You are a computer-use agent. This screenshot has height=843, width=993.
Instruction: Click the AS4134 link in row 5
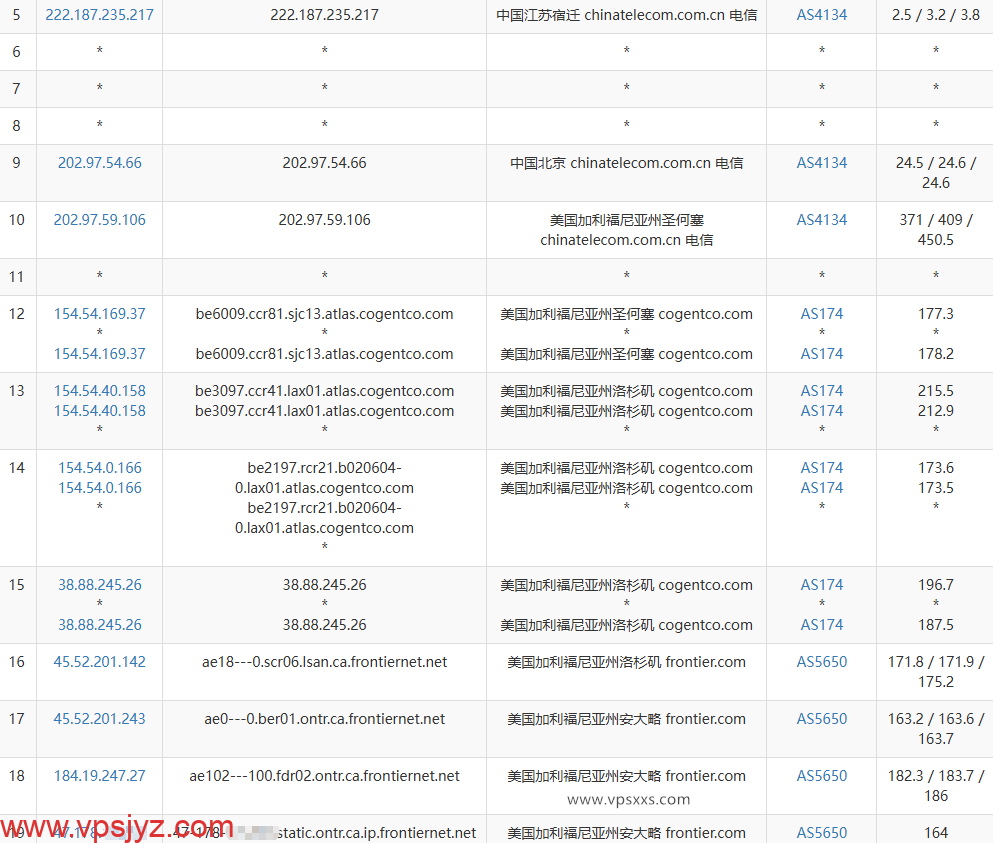821,15
